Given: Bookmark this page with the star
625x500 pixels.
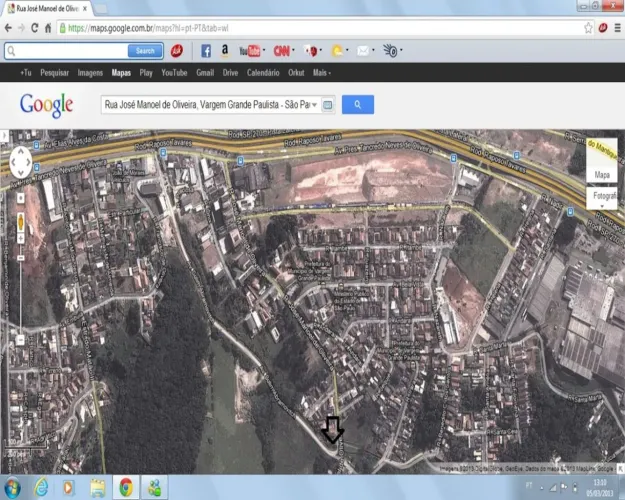Looking at the screenshot, I should [x=588, y=28].
